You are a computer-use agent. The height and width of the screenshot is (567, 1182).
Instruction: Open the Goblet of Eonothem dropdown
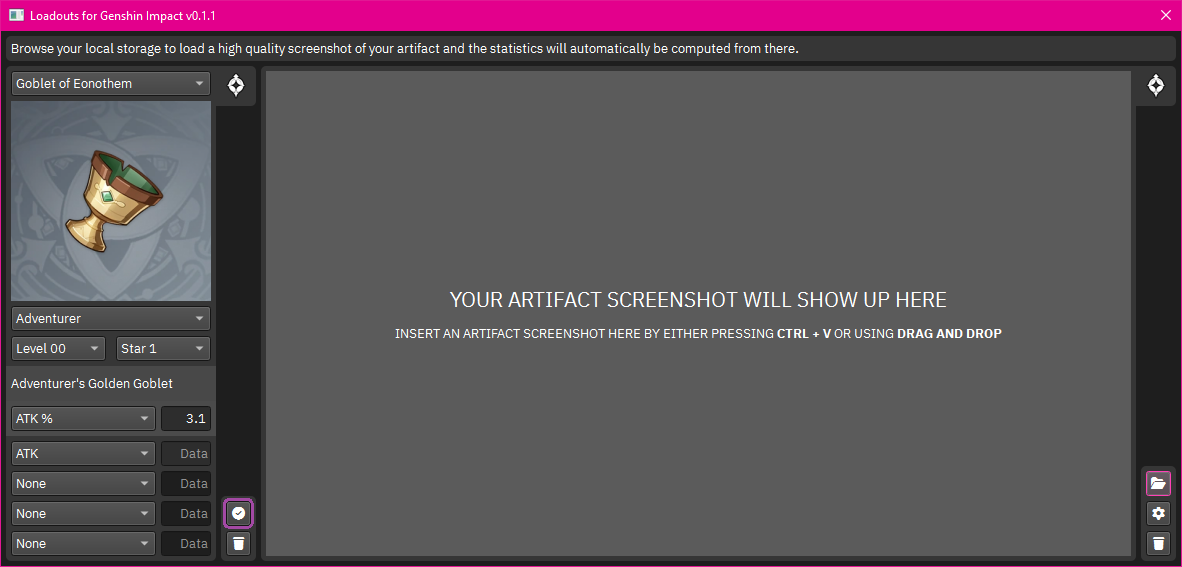tap(111, 84)
